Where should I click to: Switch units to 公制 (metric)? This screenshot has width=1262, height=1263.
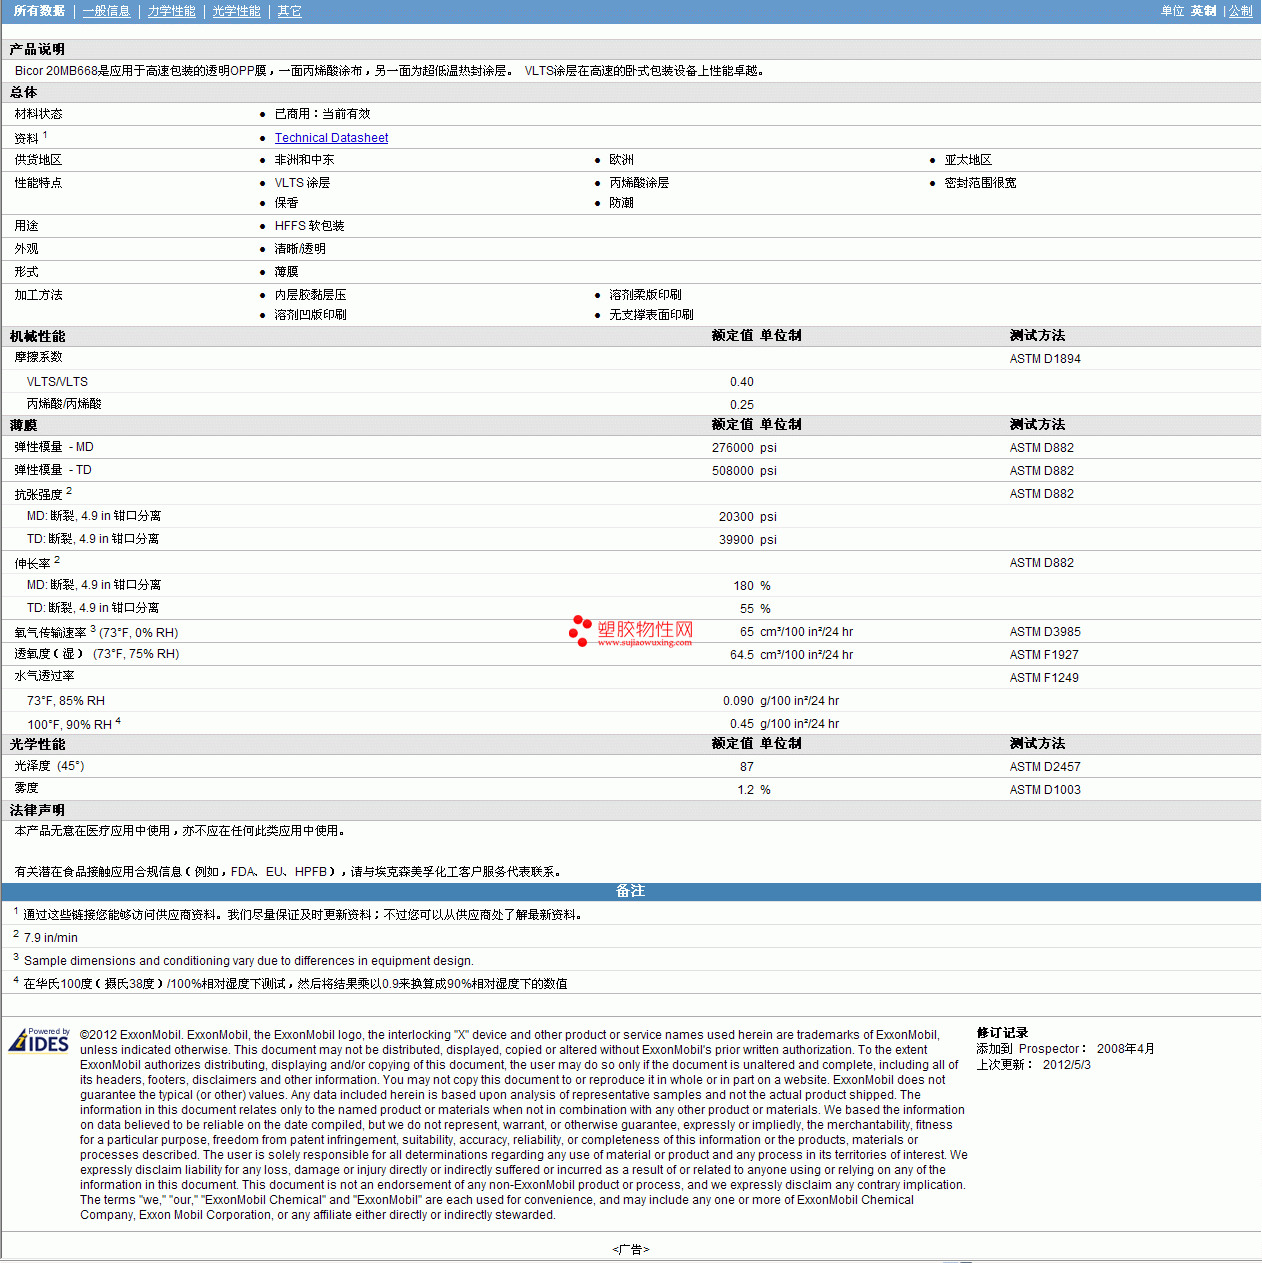point(1240,11)
